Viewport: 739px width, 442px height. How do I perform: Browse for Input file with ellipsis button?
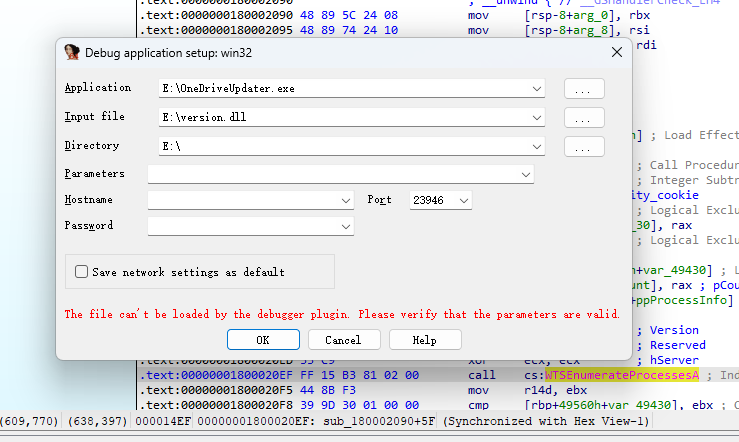click(x=584, y=118)
